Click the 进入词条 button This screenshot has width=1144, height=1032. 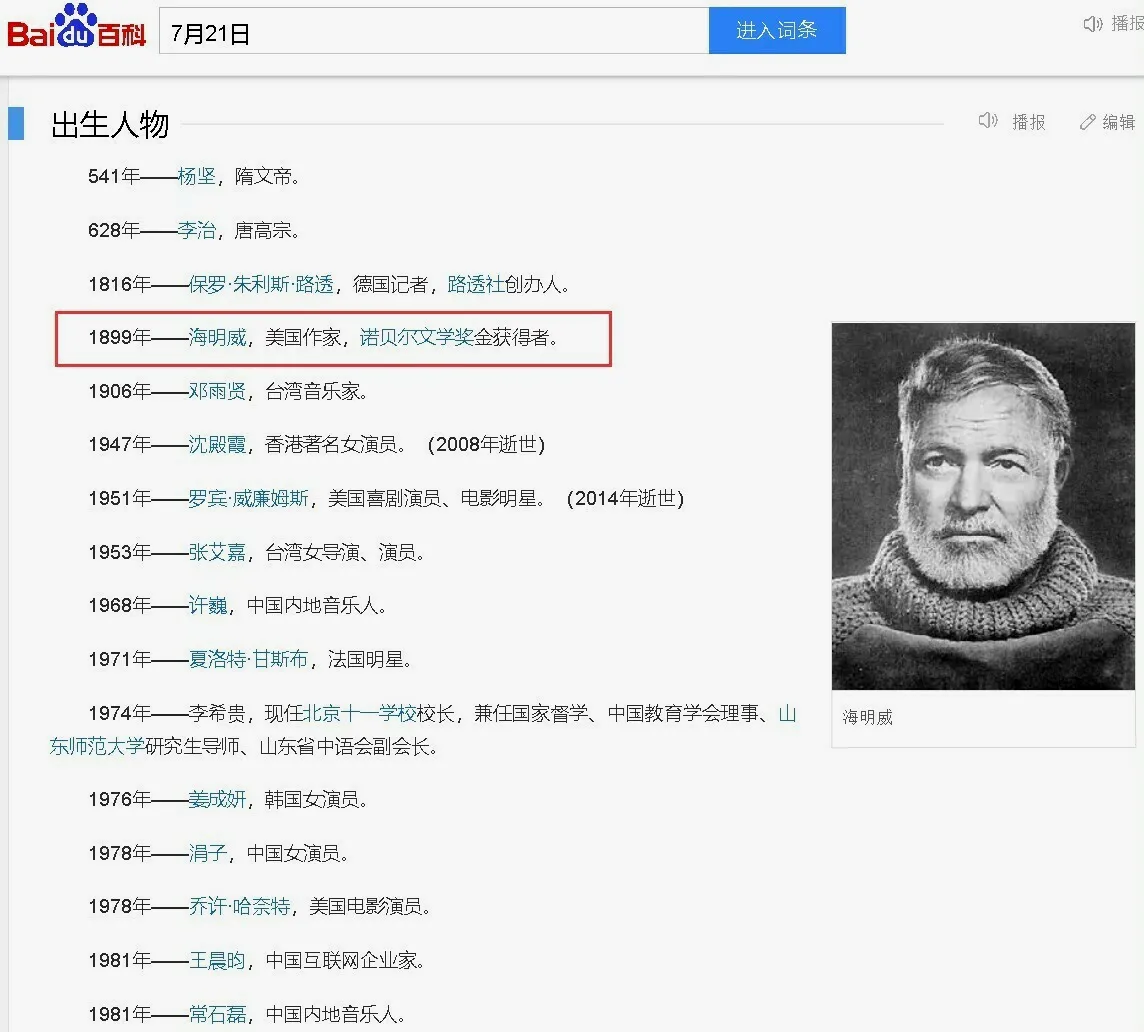777,31
